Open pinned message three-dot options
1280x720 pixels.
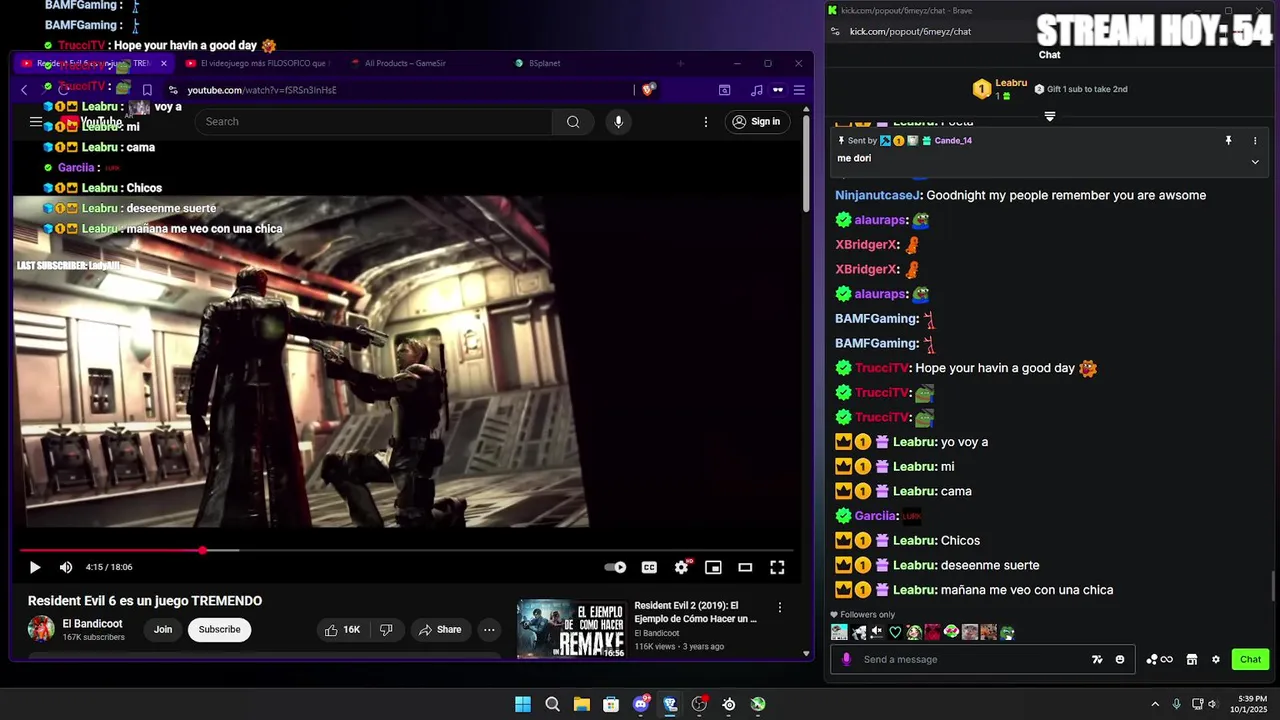click(x=1255, y=141)
